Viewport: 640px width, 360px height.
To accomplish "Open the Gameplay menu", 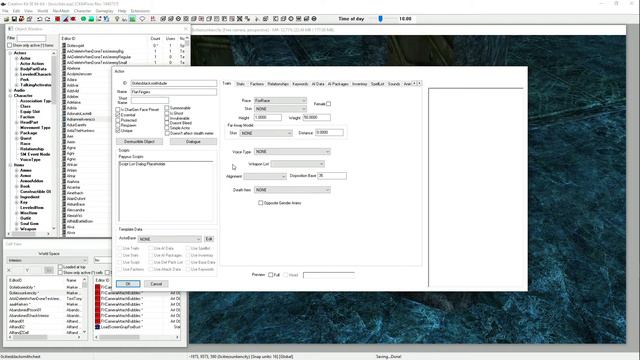I will click(x=104, y=11).
